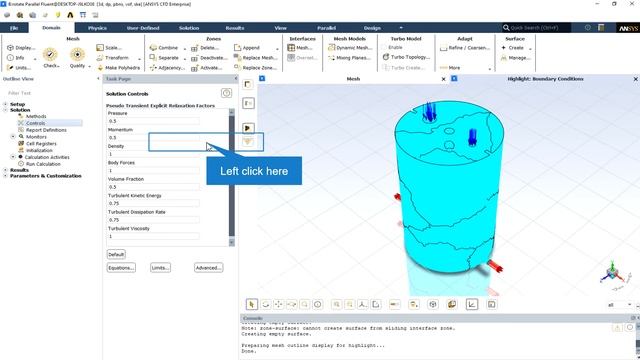The width and height of the screenshot is (640, 360).
Task: Expand Calculation Activities node
Action: [13, 157]
